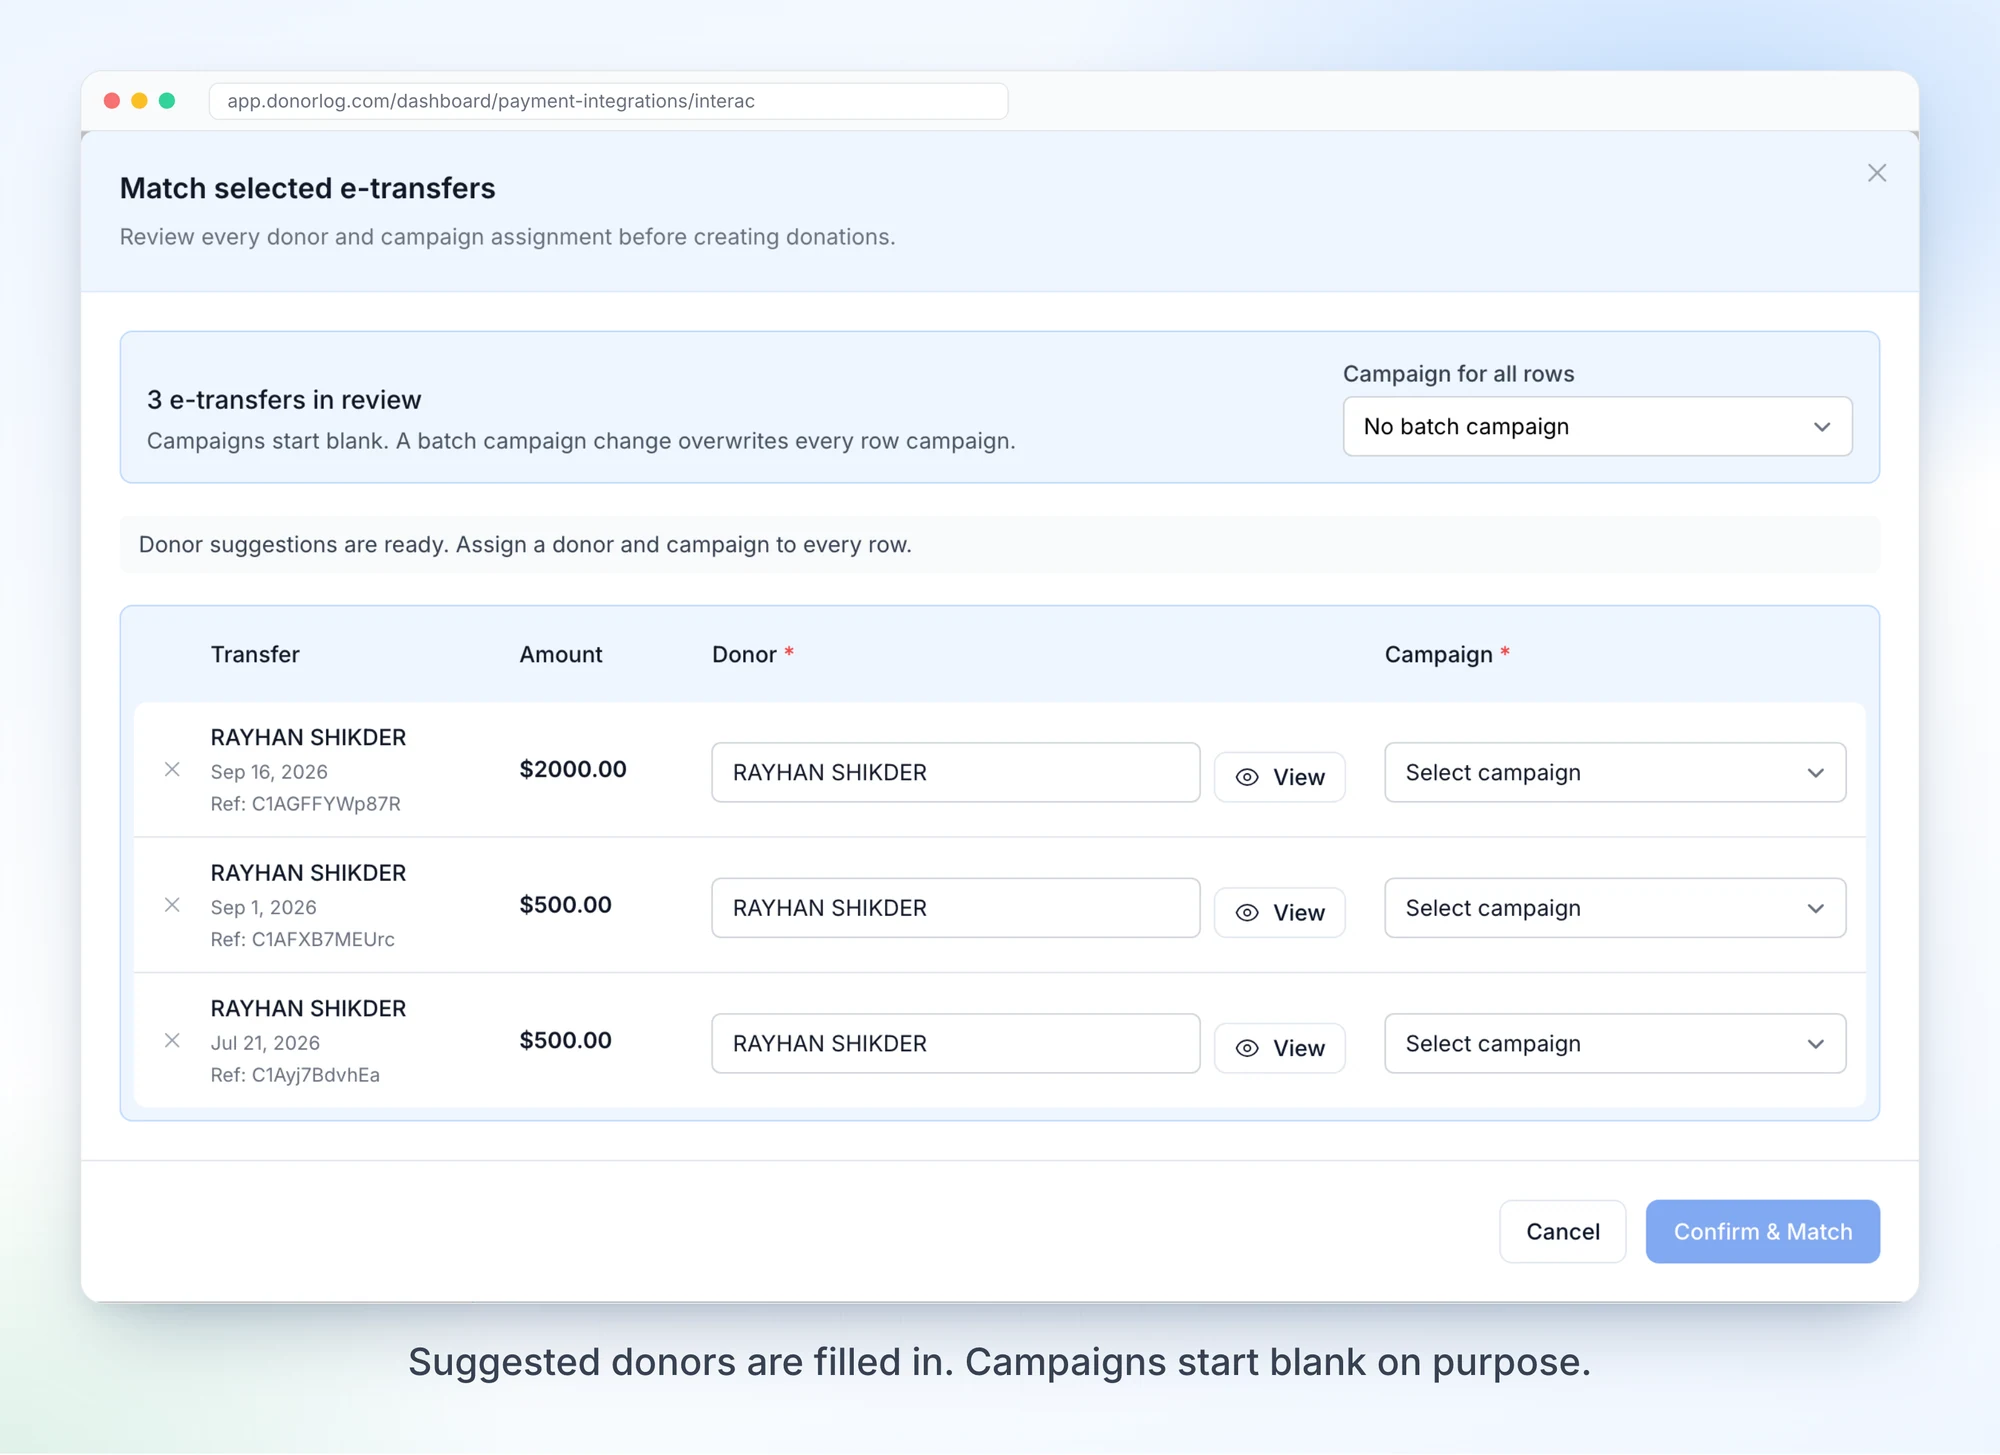Select campaign for Ref C1AFXB7MEUrc row

[x=1614, y=908]
